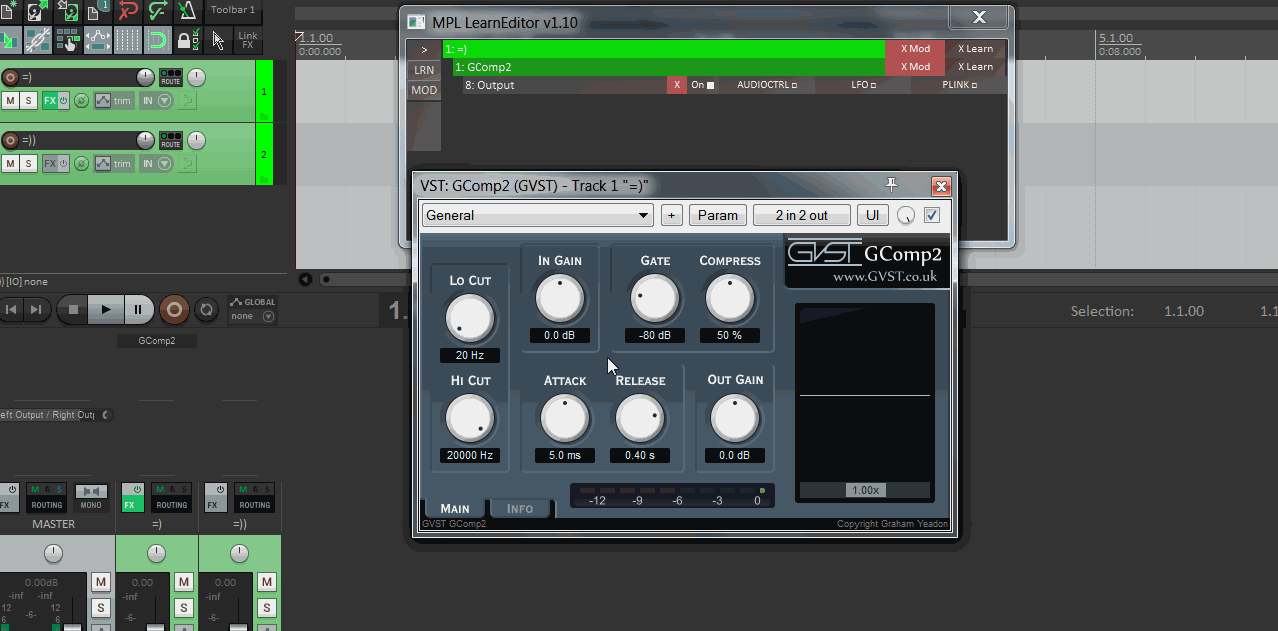
Task: Click the Compress knob in GComp2
Action: click(730, 298)
